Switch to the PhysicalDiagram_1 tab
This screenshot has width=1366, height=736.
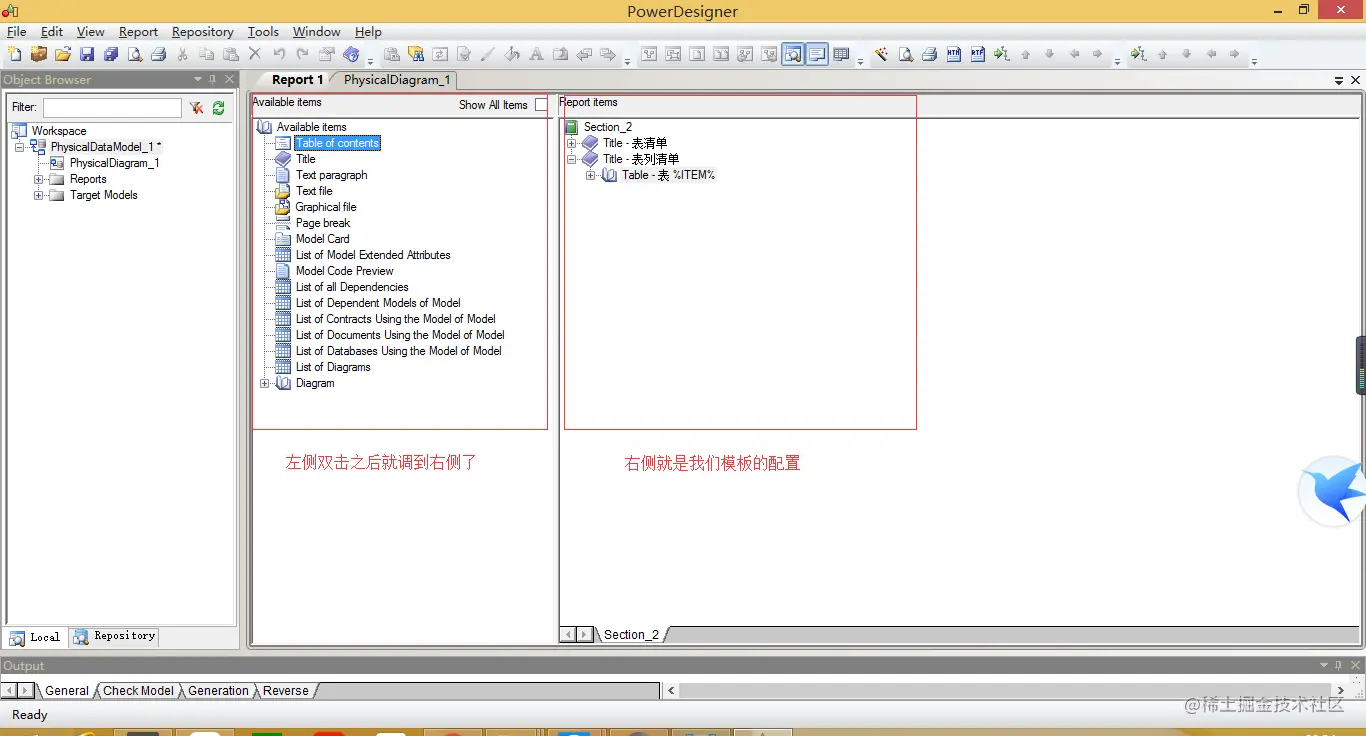coord(397,80)
